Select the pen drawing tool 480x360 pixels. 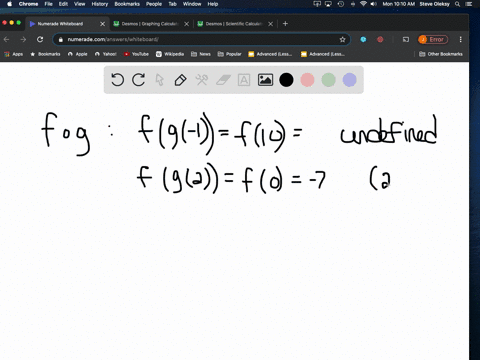coord(180,80)
